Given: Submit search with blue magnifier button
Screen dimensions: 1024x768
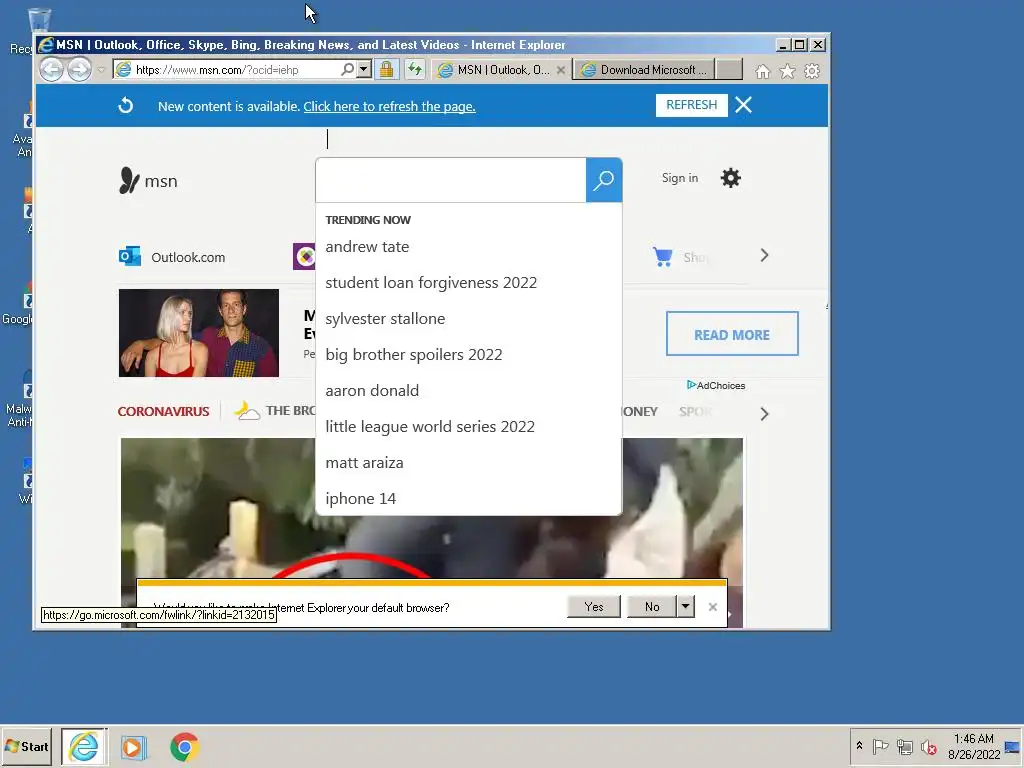Looking at the screenshot, I should point(603,180).
